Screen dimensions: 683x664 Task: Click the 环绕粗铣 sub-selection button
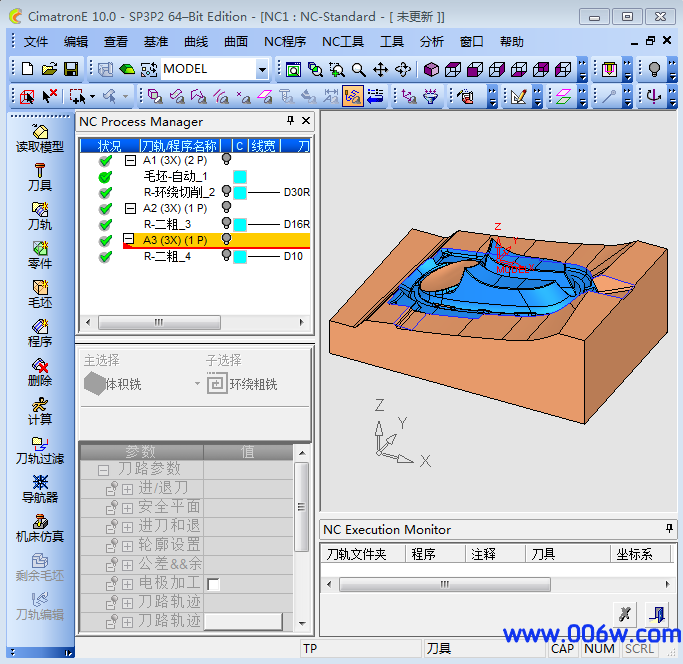(242, 384)
